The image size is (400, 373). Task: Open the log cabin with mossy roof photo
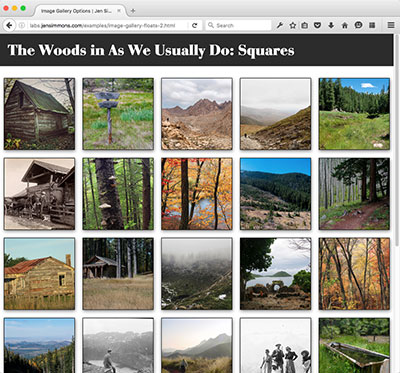click(39, 114)
